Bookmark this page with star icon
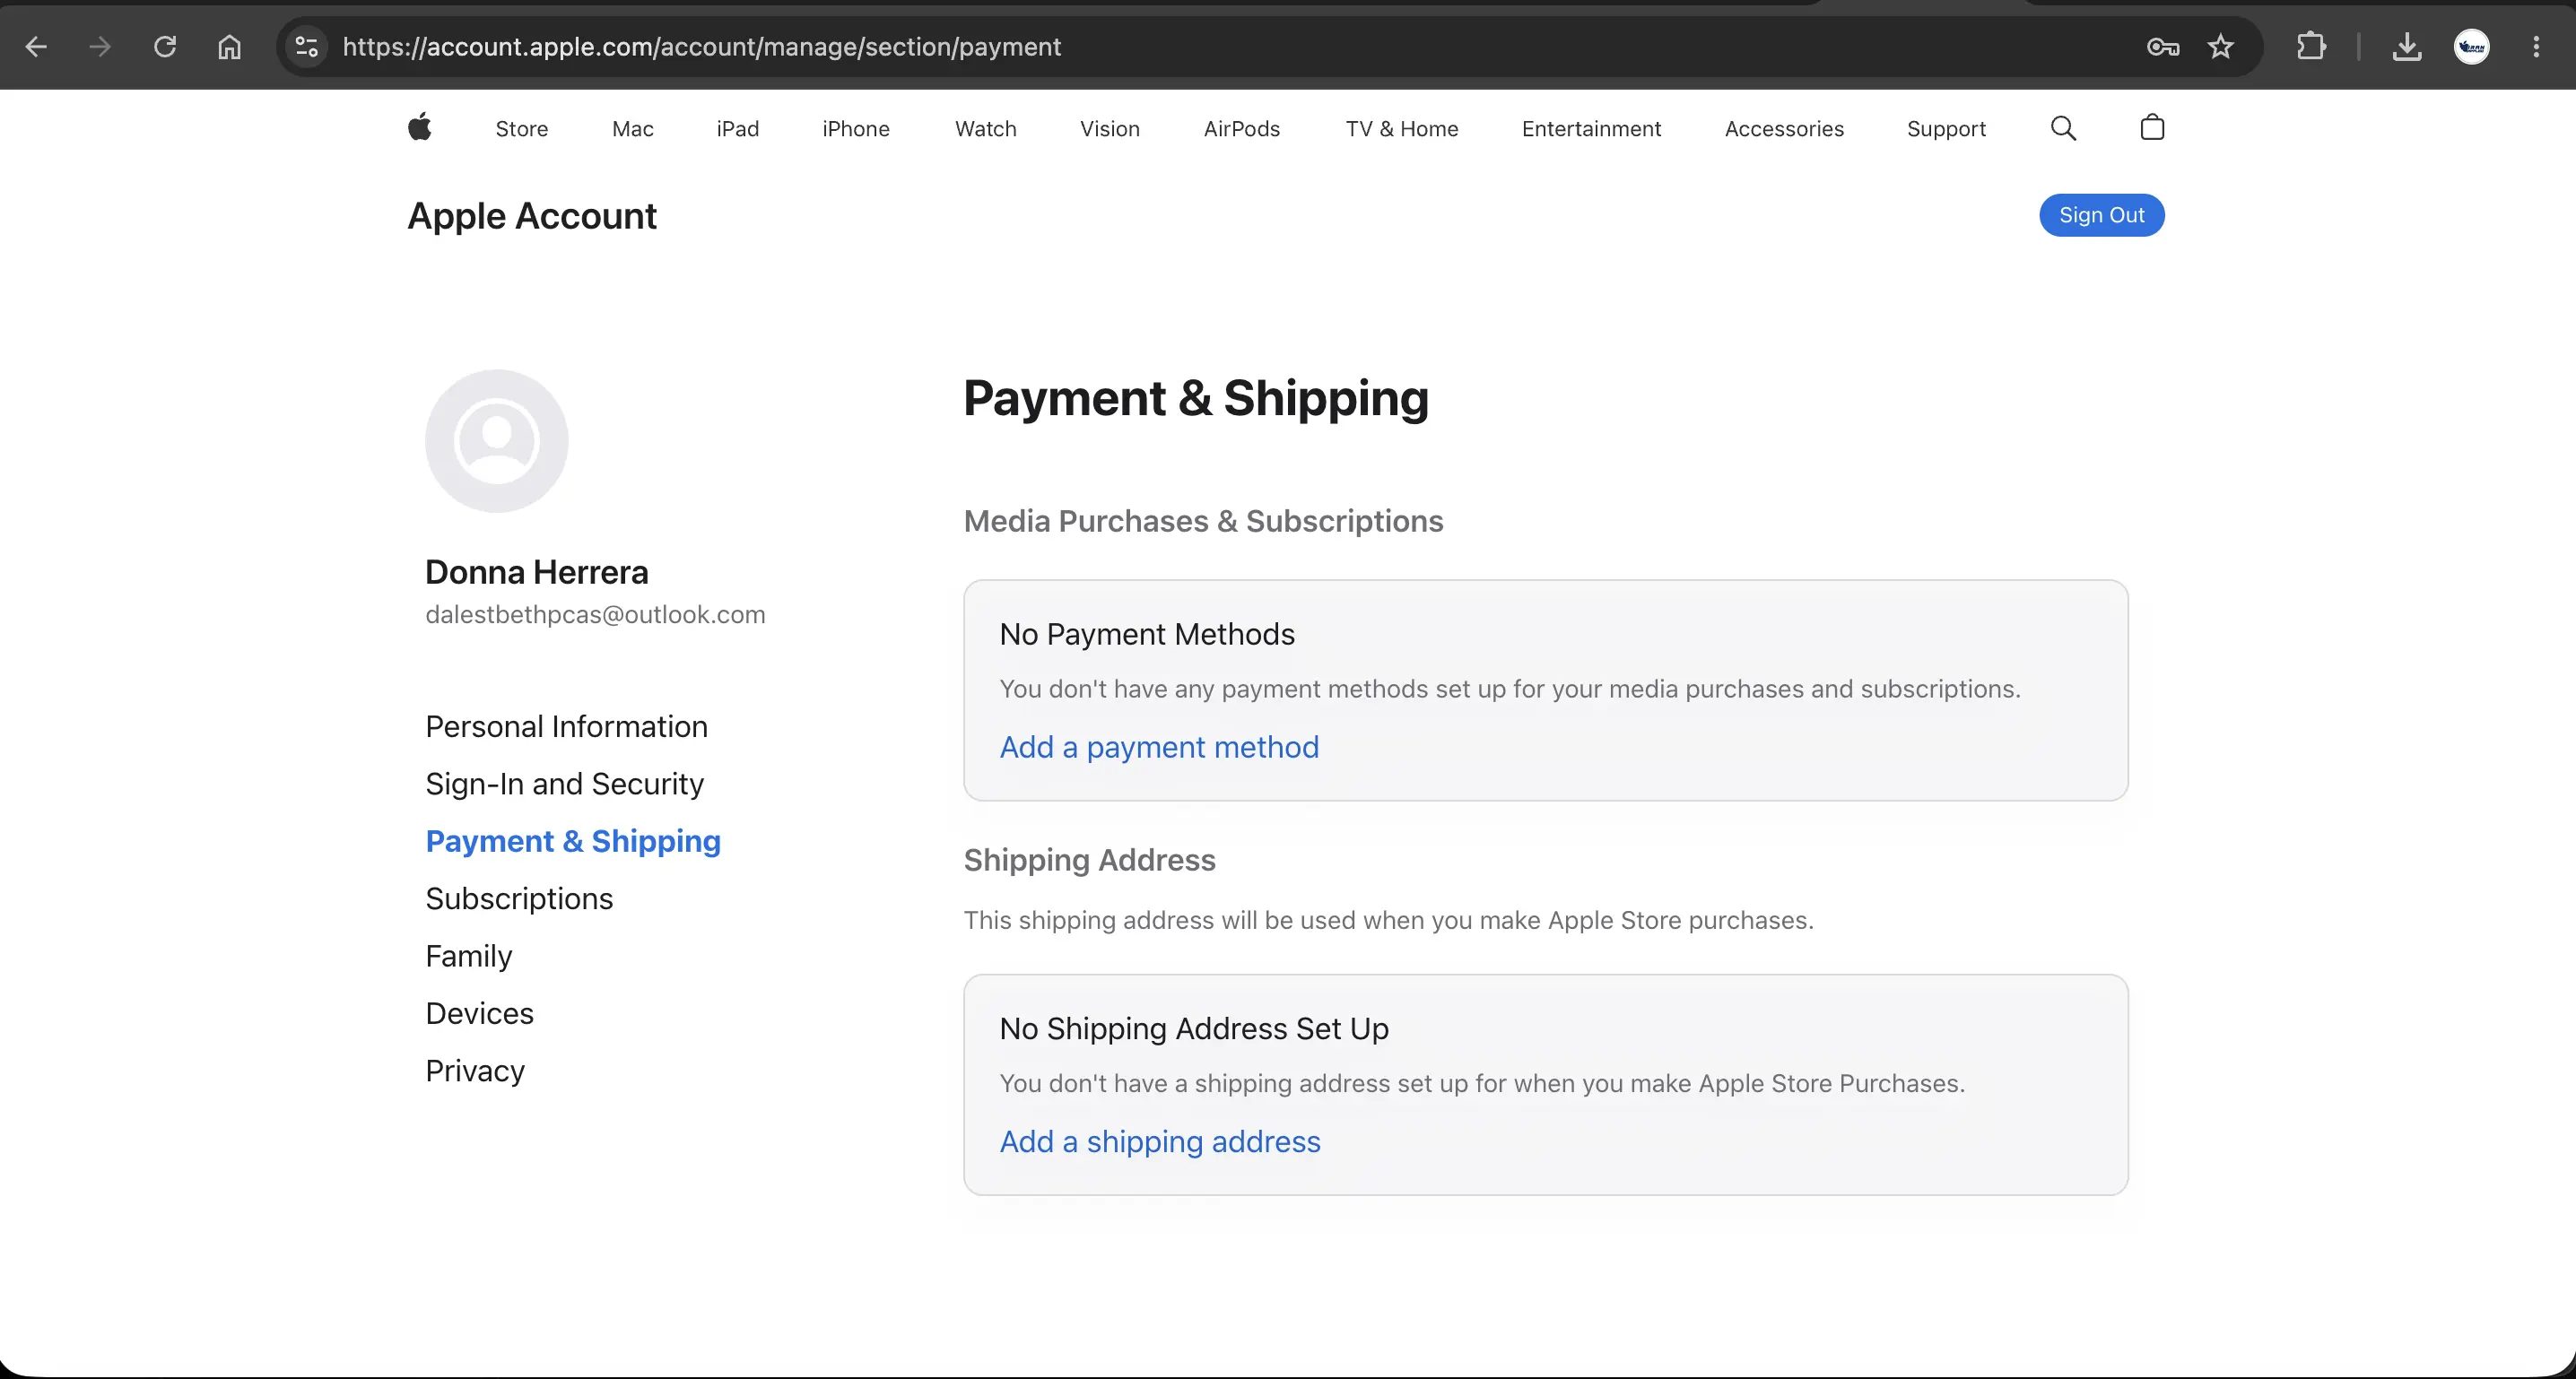2576x1379 pixels. [2220, 47]
